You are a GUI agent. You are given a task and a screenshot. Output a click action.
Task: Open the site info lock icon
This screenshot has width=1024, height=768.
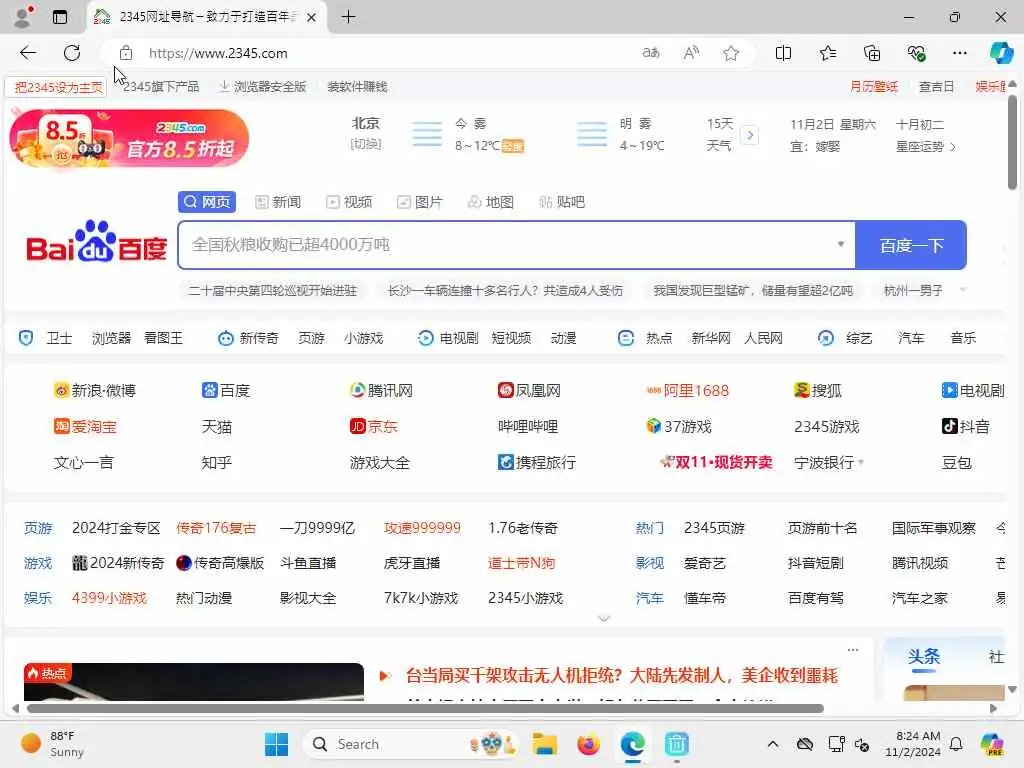126,53
